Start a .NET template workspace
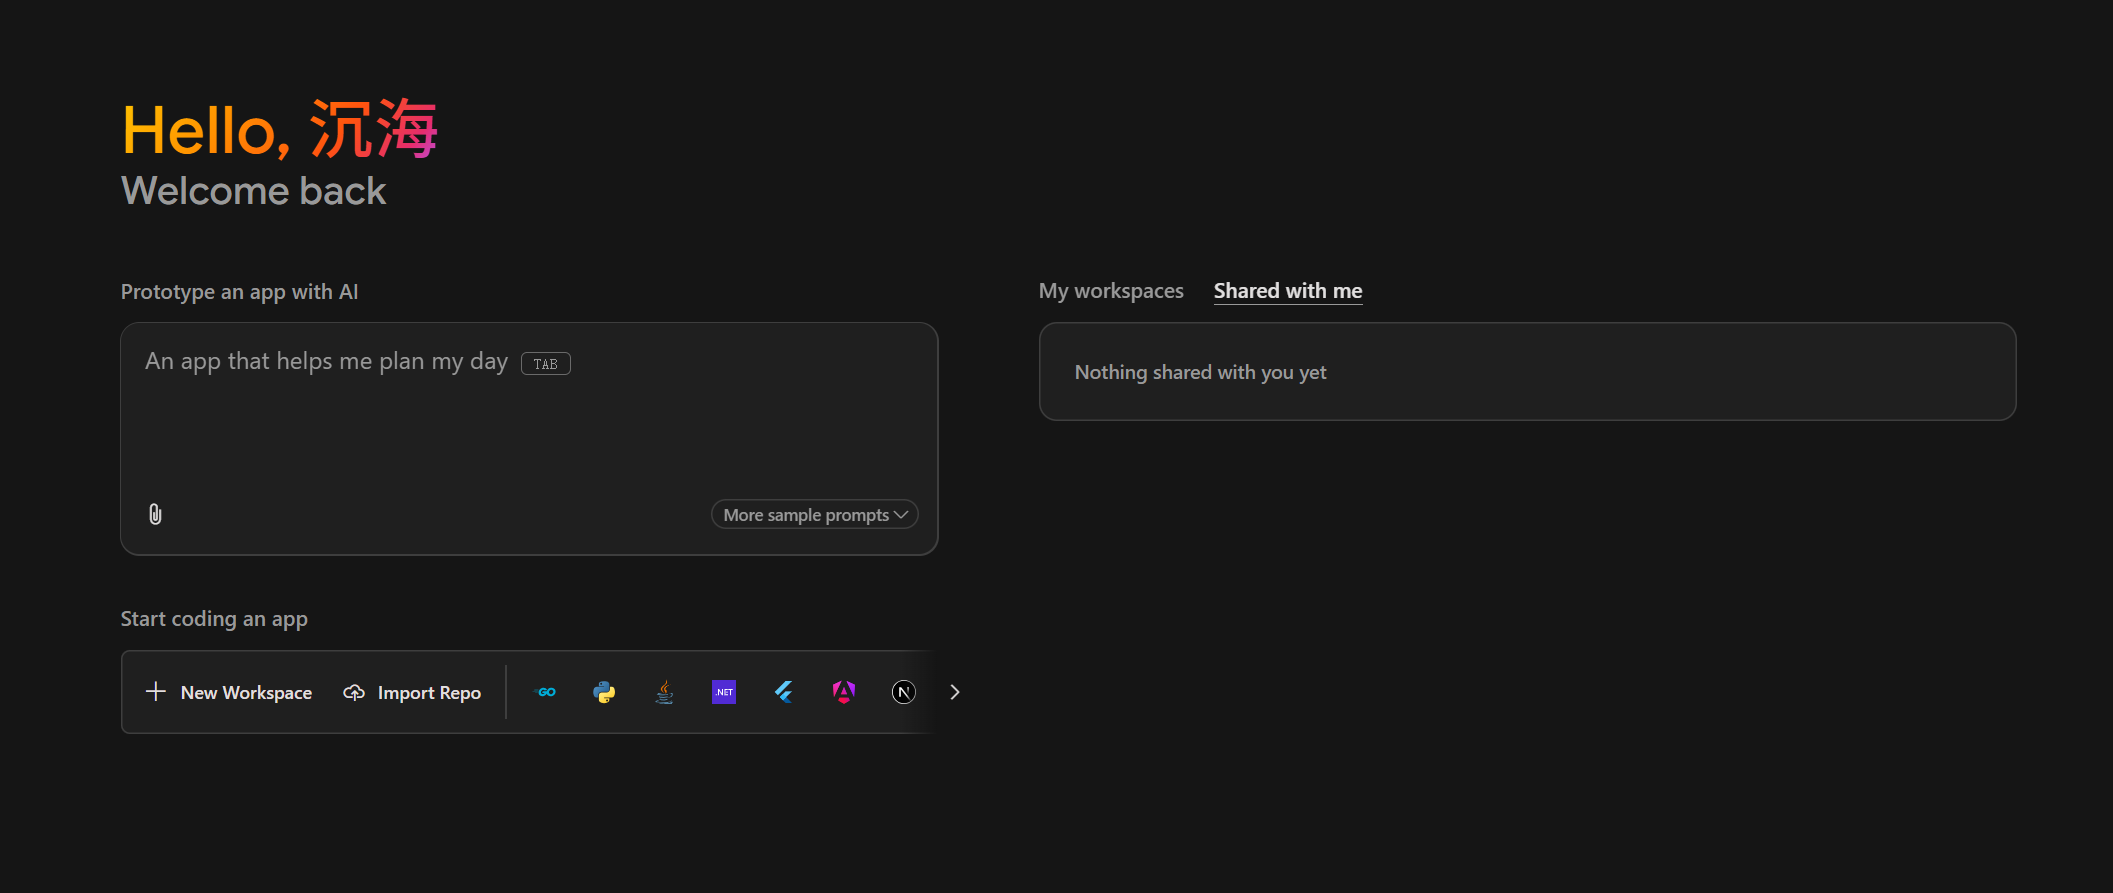Image resolution: width=2113 pixels, height=893 pixels. coord(724,692)
